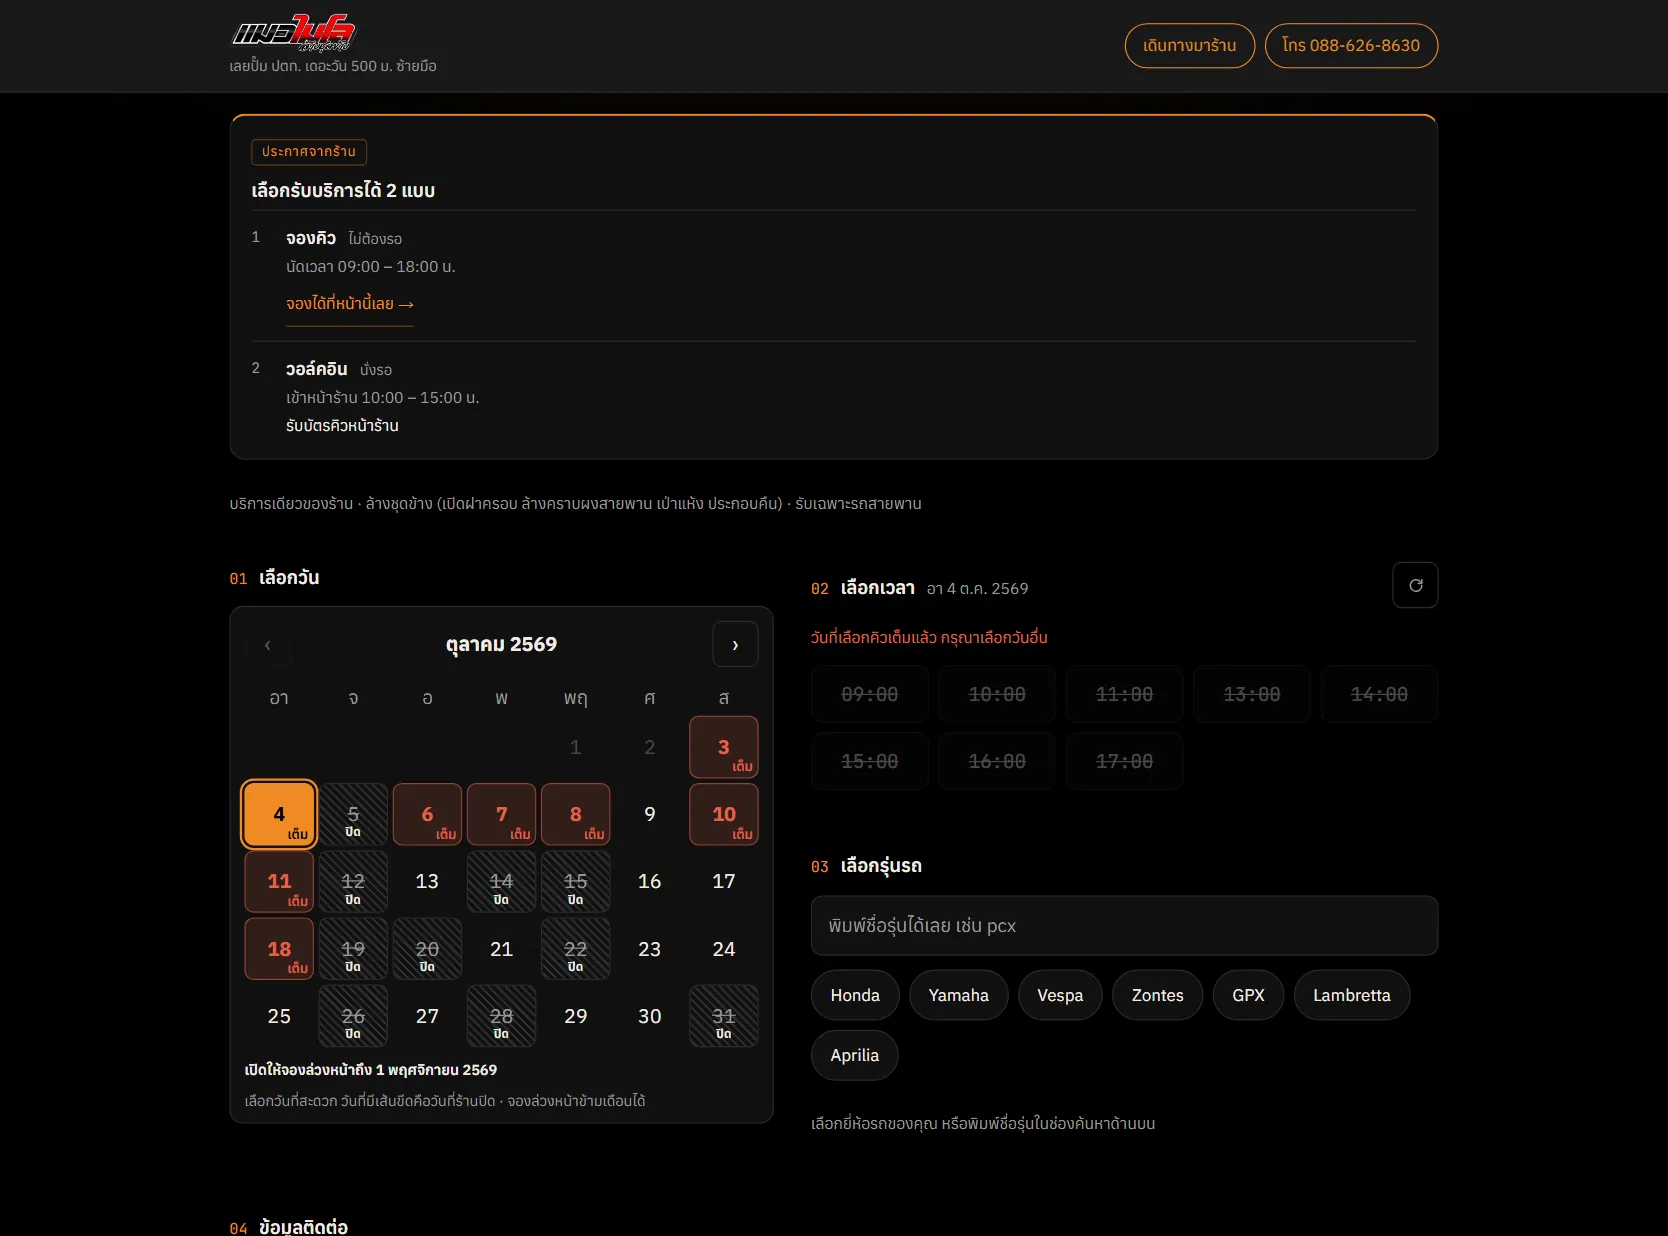The width and height of the screenshot is (1668, 1236).
Task: Select the 17:00 time slot
Action: point(1124,761)
